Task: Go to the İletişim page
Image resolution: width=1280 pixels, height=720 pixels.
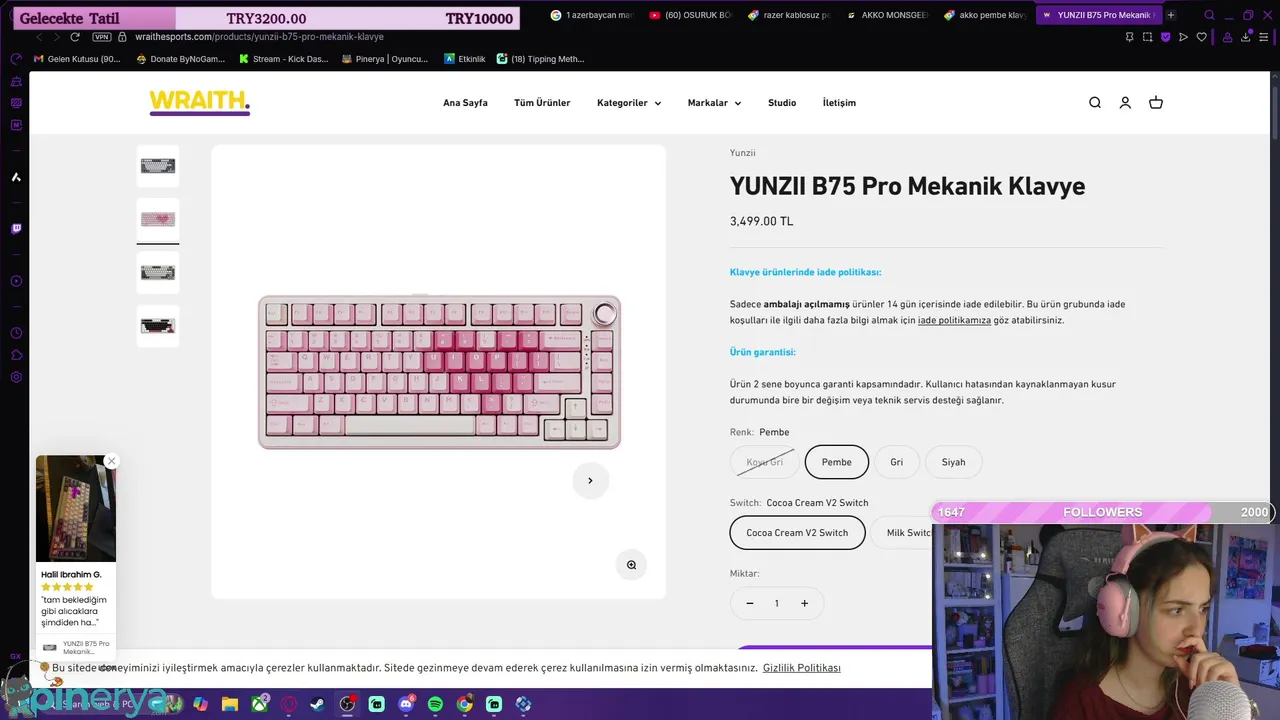Action: [x=839, y=103]
